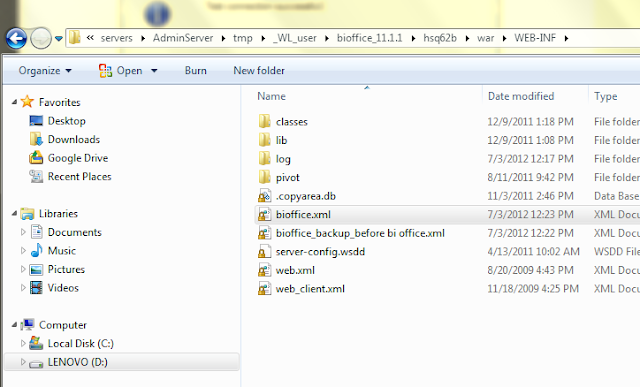Select the log folder icon
Viewport: 640px width, 387px height.
(264, 158)
